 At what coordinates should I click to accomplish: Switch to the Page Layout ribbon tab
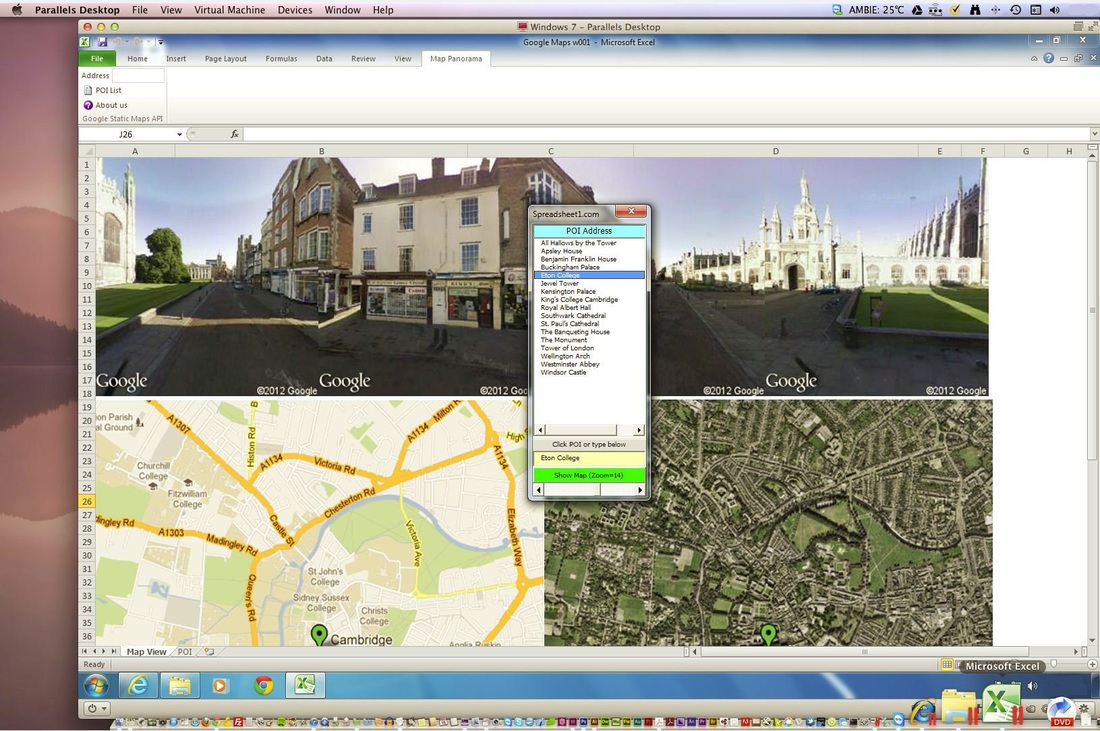pos(225,59)
